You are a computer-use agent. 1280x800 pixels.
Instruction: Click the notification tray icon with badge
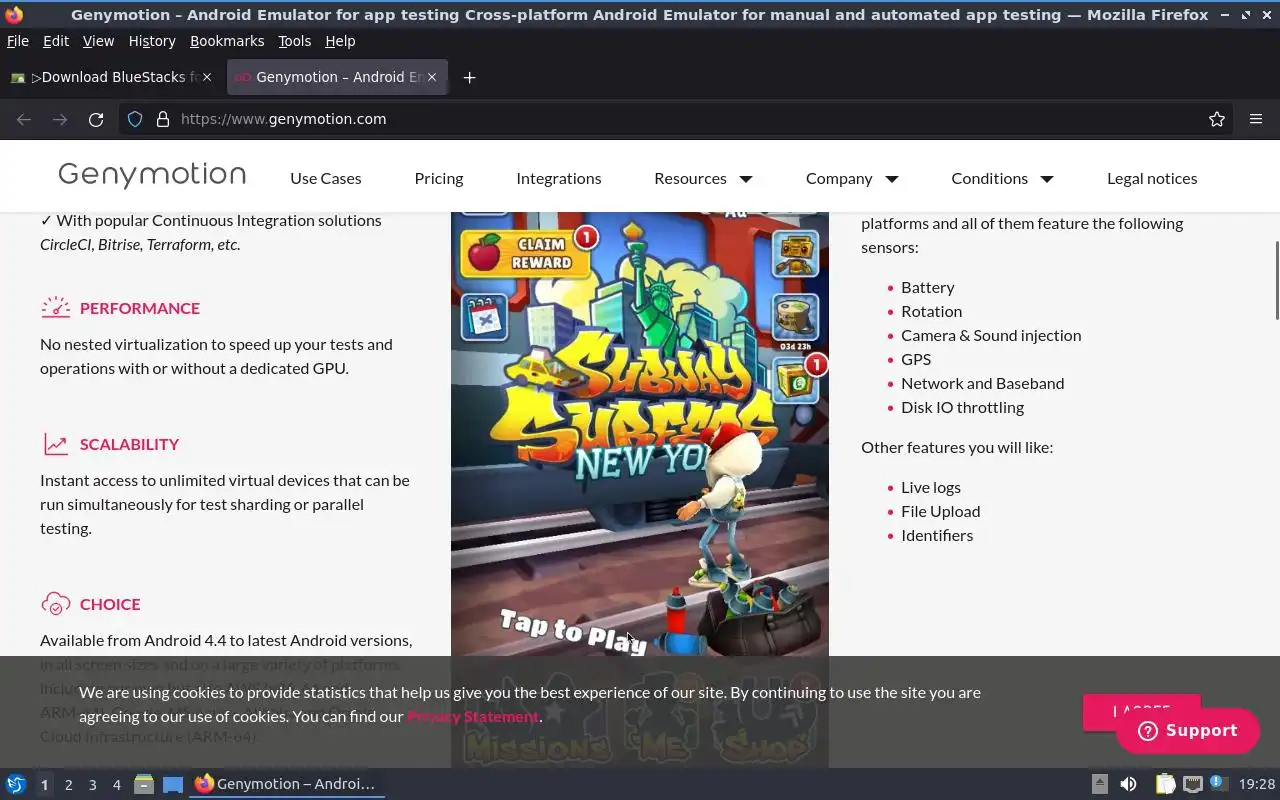(1218, 783)
